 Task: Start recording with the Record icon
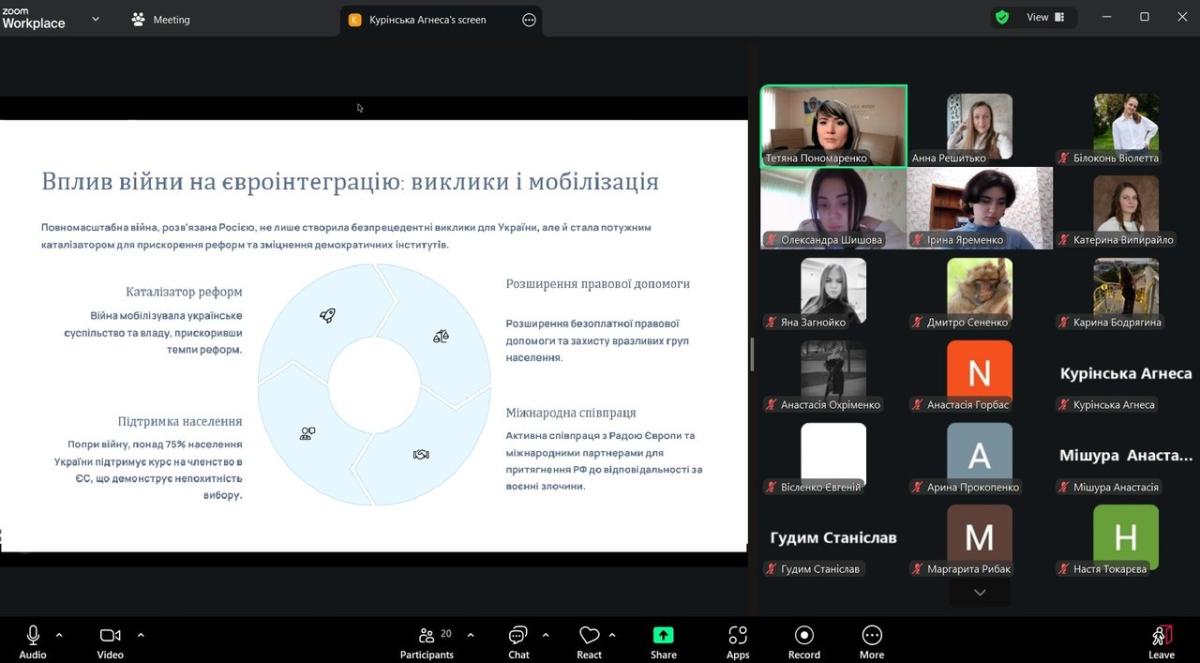coord(804,636)
